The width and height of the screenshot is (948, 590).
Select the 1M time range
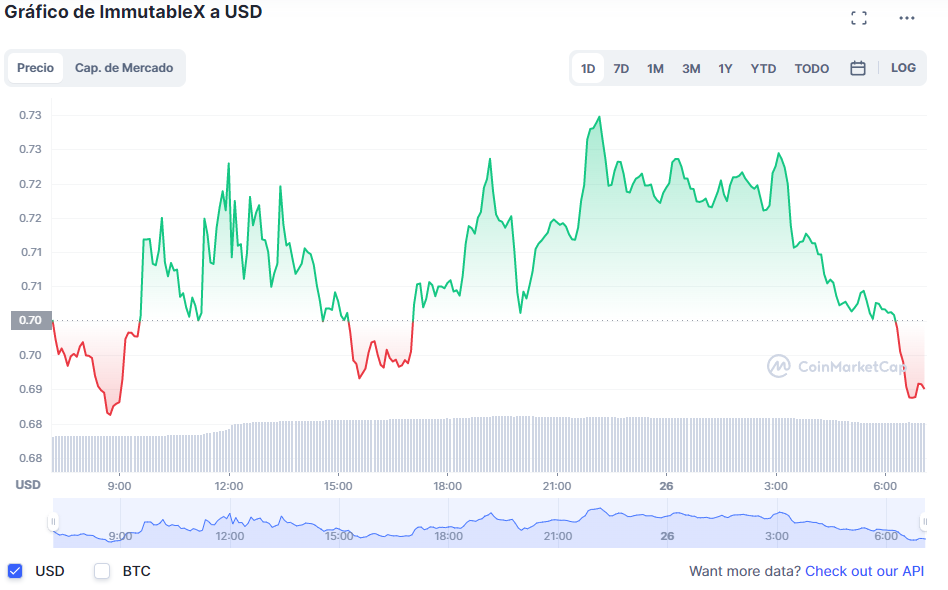pyautogui.click(x=655, y=68)
